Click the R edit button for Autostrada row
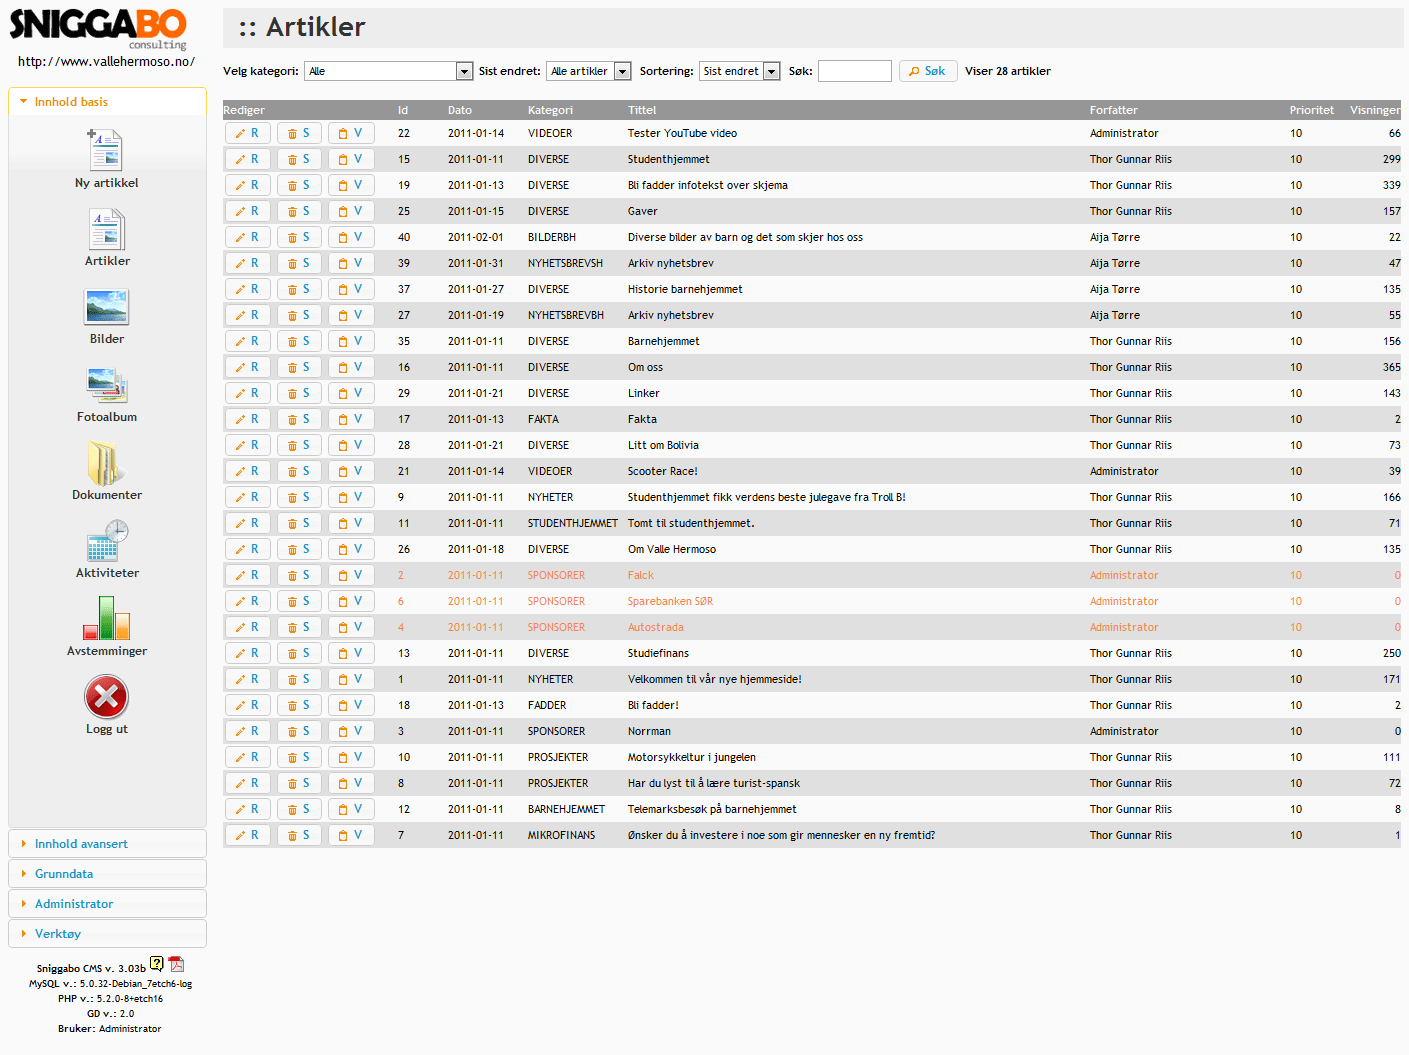Viewport: 1409px width, 1055px height. pyautogui.click(x=248, y=627)
